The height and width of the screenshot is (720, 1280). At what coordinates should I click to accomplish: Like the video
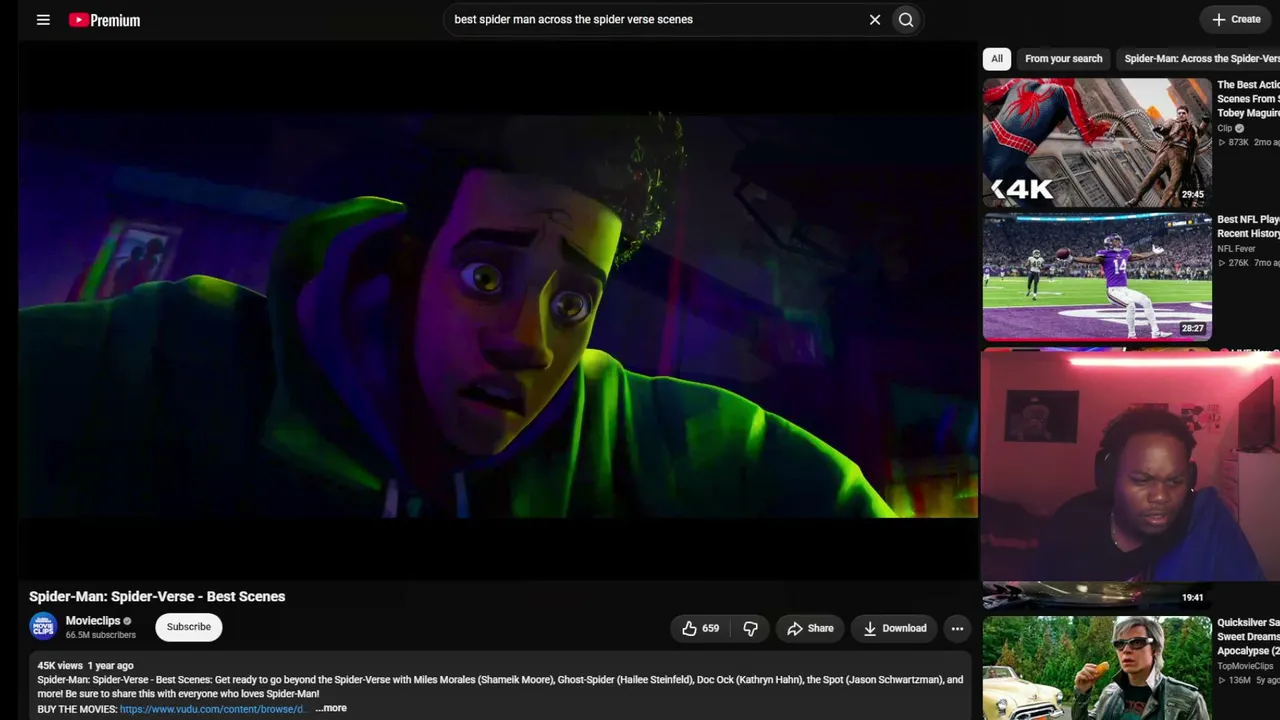700,628
